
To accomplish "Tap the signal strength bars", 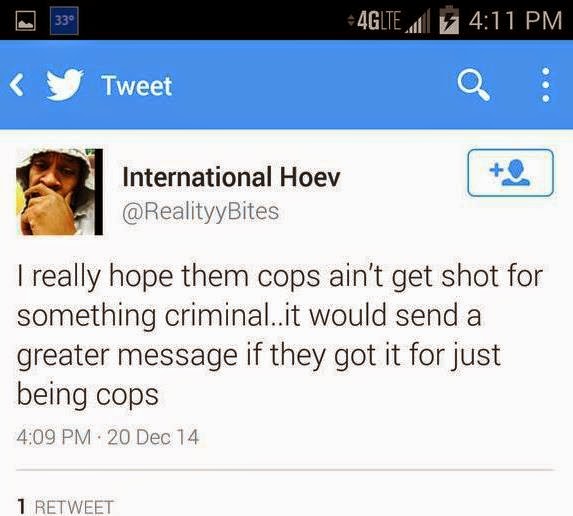I will coord(417,22).
